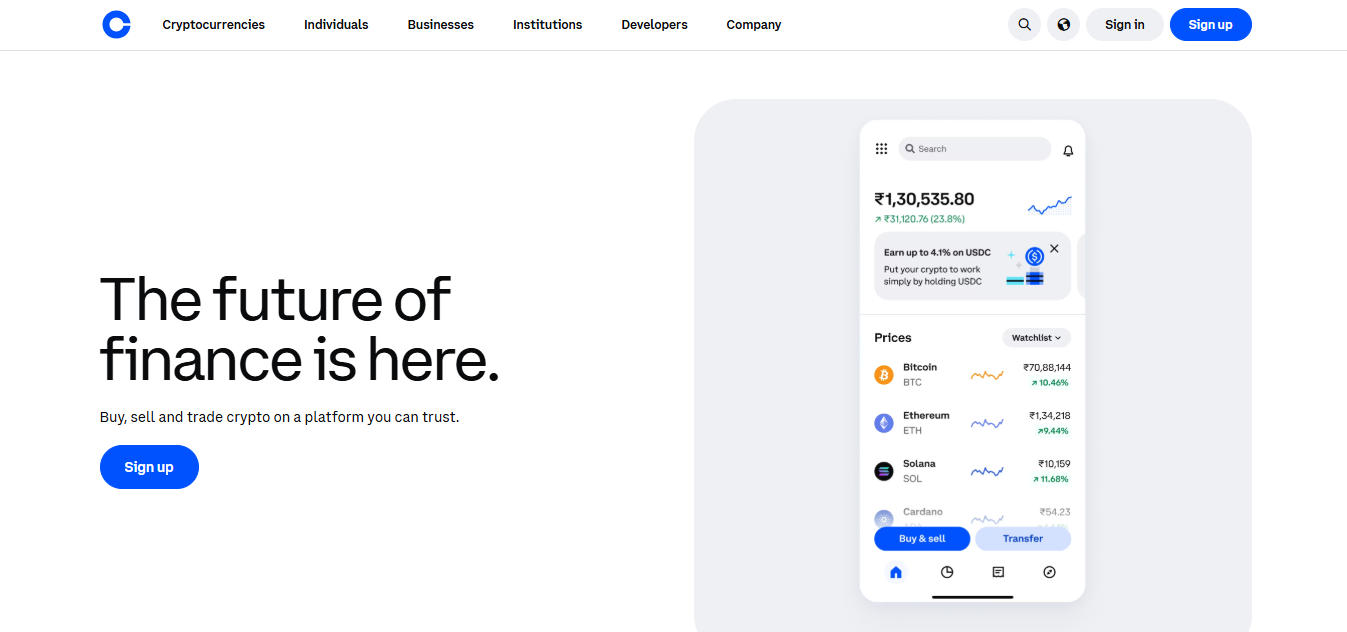Open language selector globe icon
The image size is (1347, 632).
click(x=1063, y=25)
